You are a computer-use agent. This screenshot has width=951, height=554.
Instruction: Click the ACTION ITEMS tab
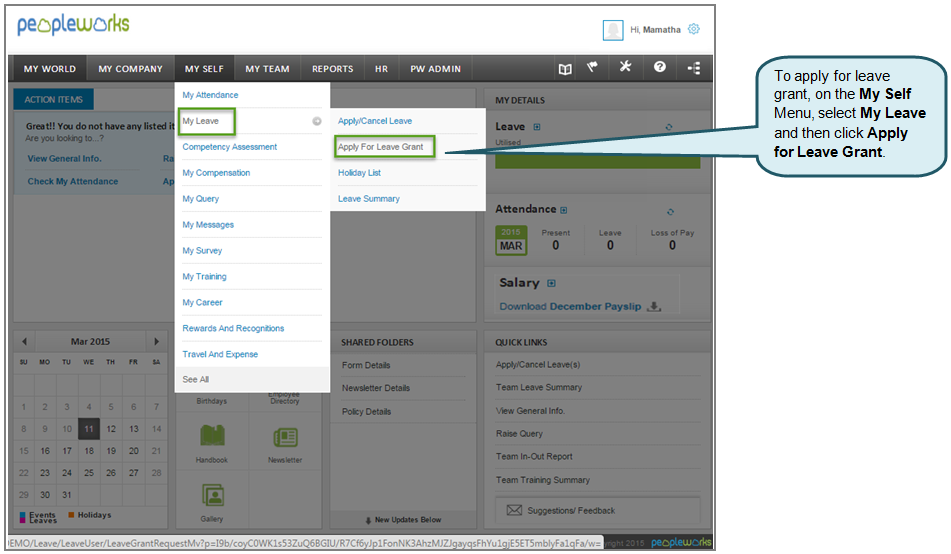tap(53, 100)
